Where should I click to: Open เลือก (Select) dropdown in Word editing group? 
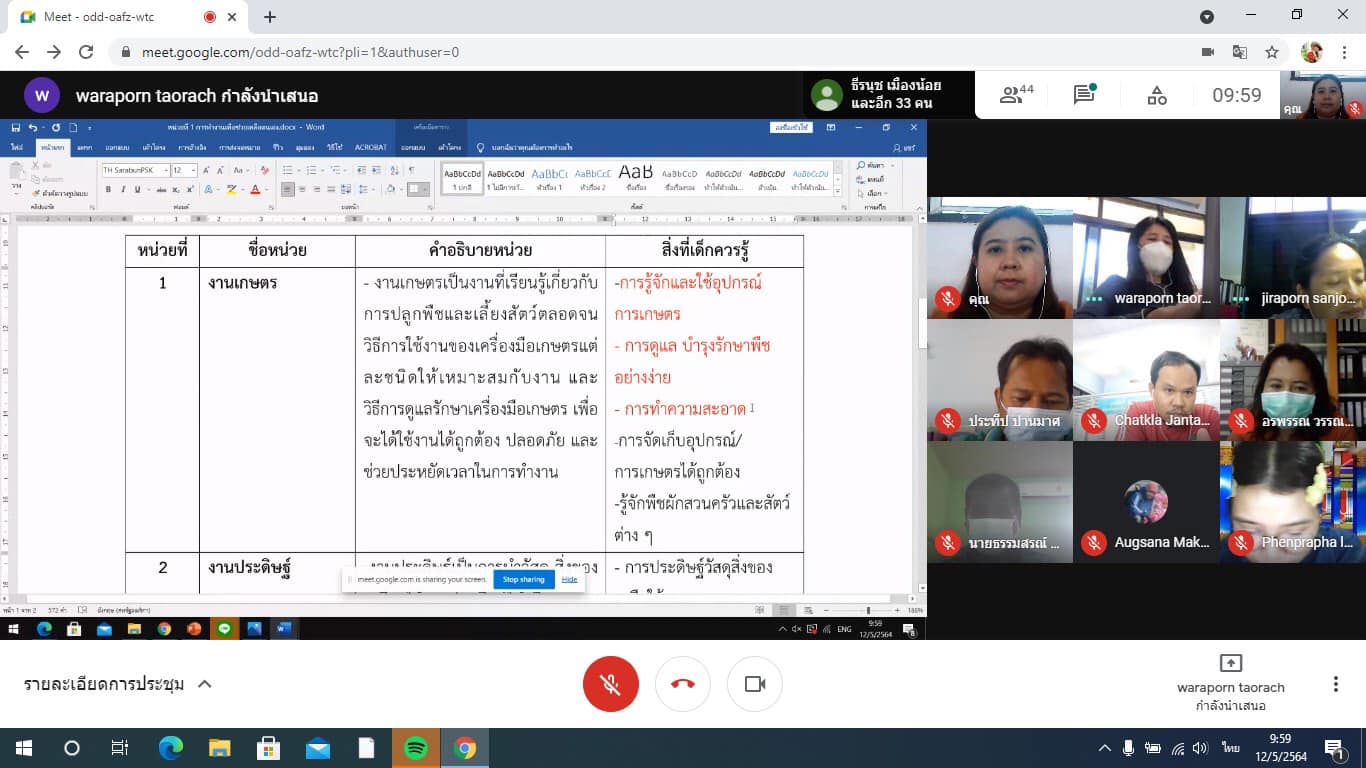(872, 193)
